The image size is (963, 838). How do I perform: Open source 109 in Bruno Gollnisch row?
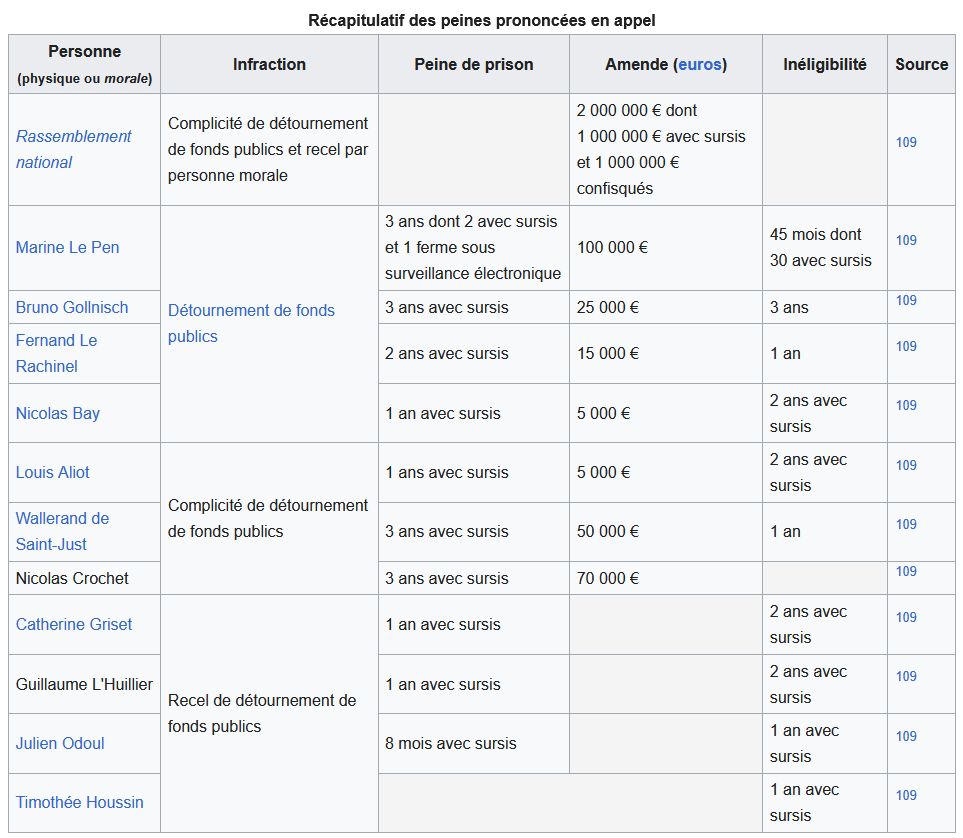click(x=906, y=300)
